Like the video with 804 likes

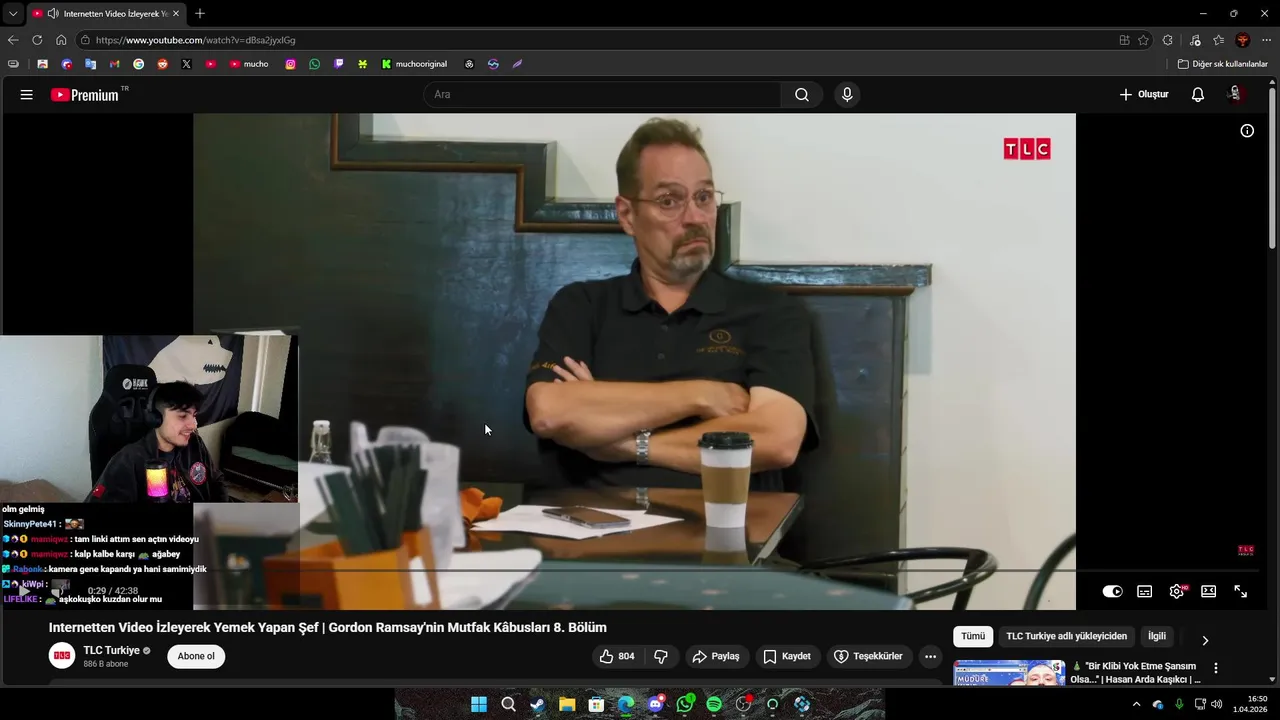coord(617,657)
